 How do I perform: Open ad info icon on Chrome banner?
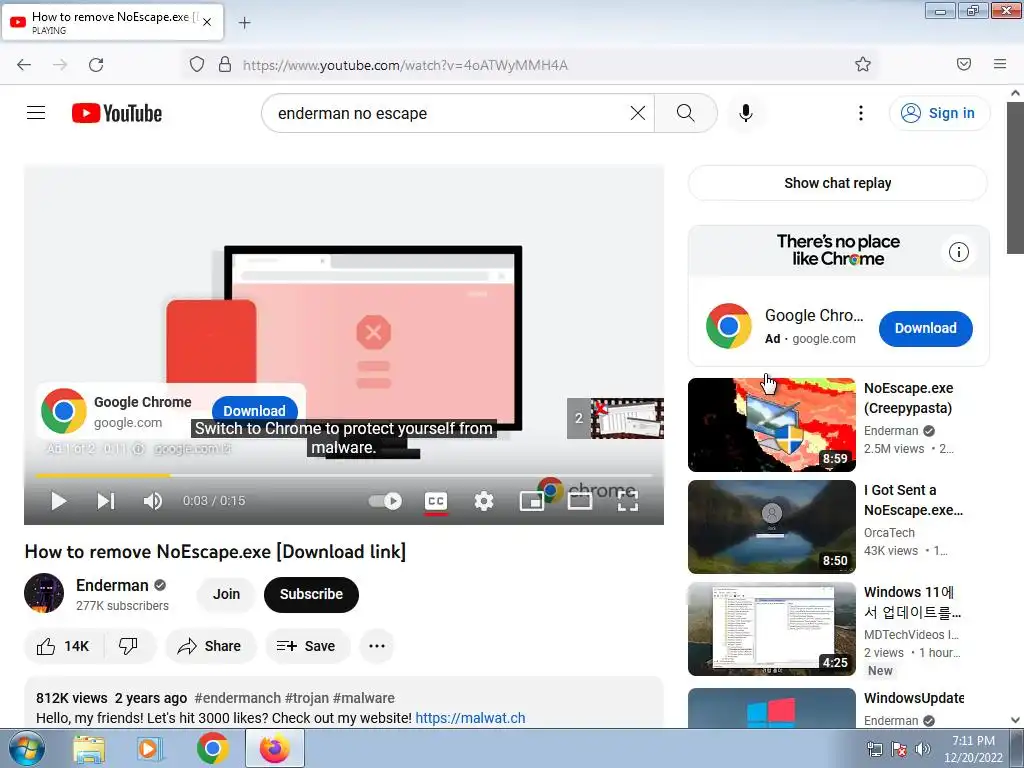point(958,252)
